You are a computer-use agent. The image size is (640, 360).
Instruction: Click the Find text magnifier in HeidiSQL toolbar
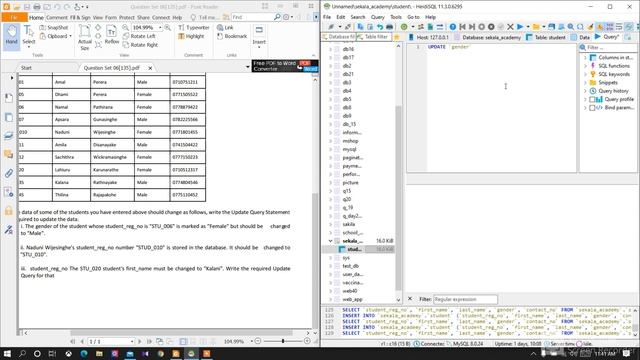pos(571,27)
